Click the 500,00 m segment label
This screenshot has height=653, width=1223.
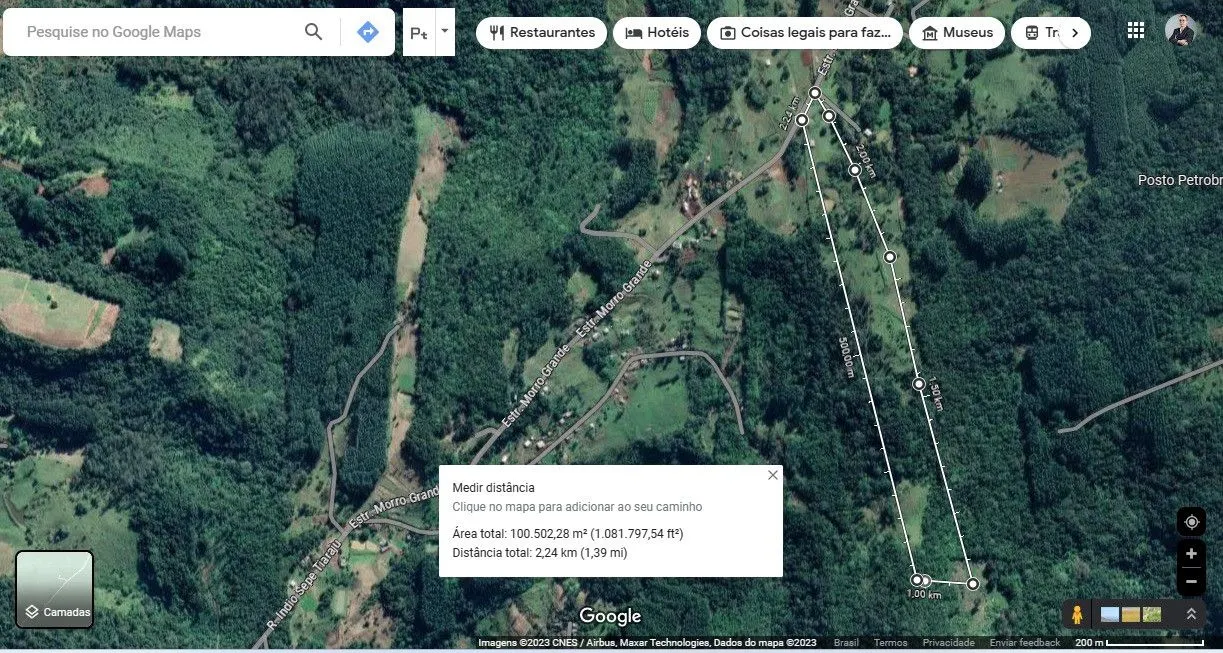click(x=848, y=356)
